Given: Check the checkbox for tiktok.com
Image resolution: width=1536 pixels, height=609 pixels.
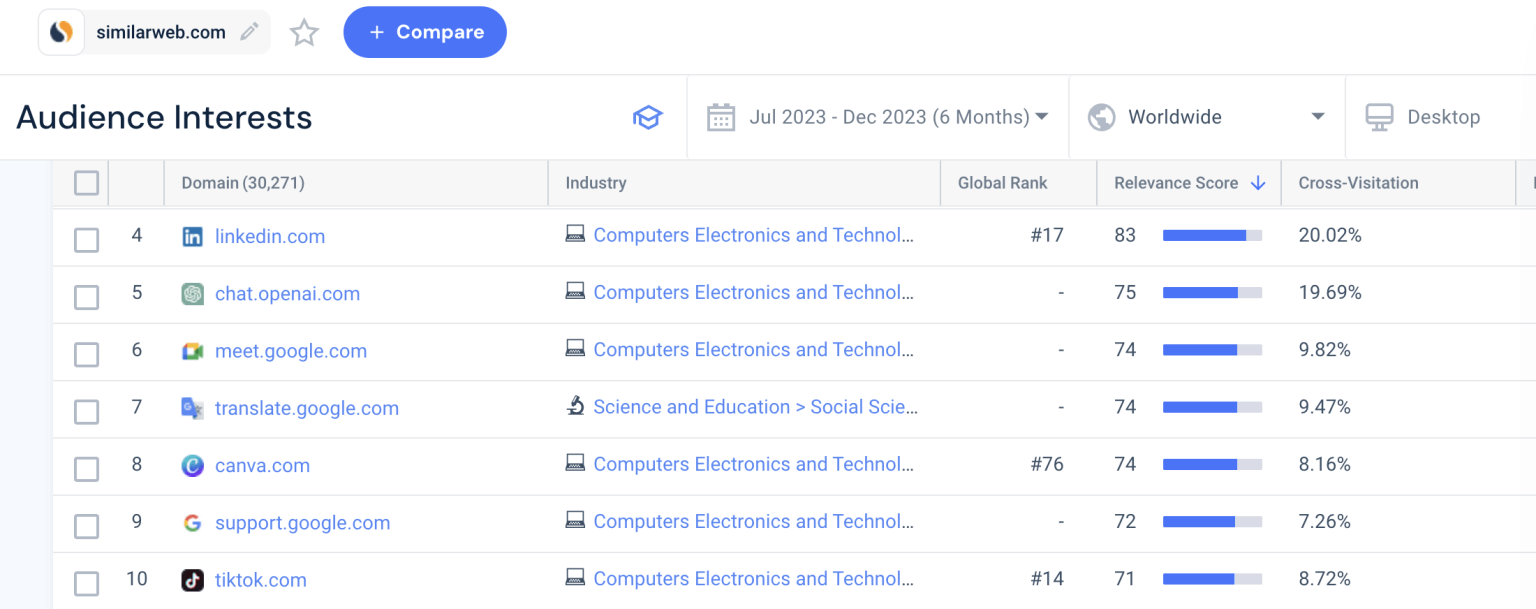Looking at the screenshot, I should point(86,583).
